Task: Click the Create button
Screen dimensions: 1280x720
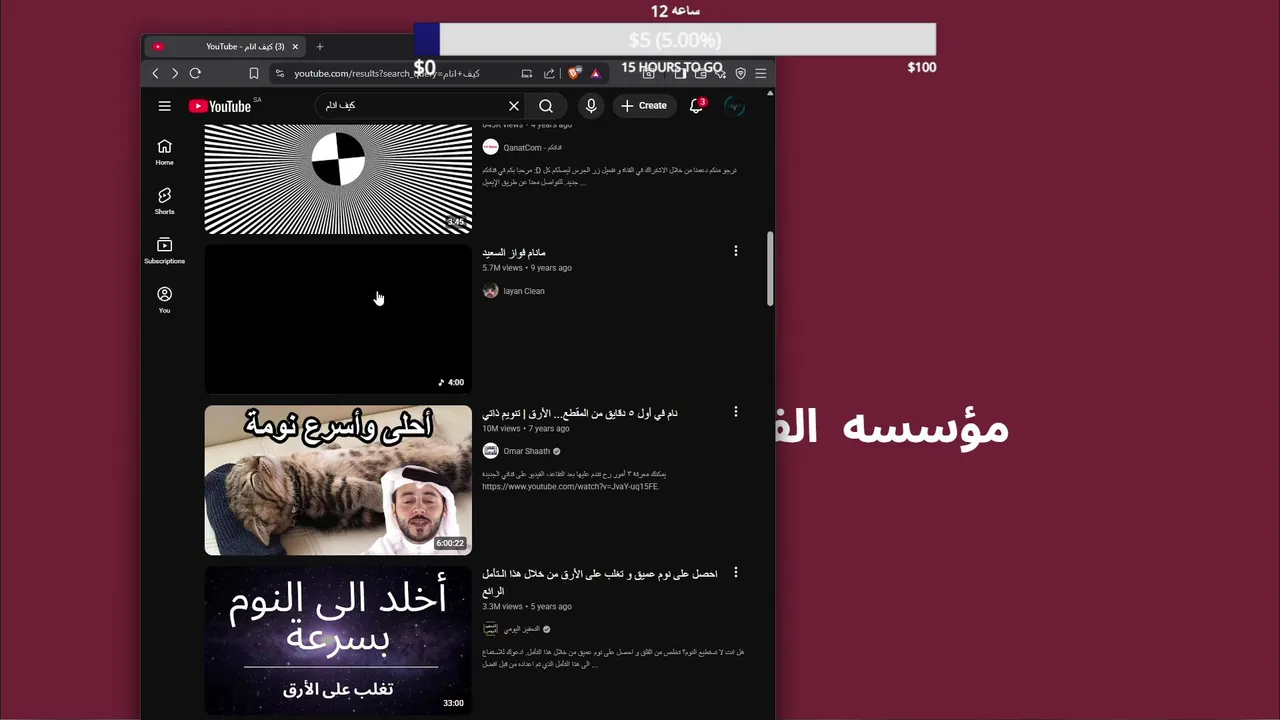Action: pyautogui.click(x=643, y=106)
